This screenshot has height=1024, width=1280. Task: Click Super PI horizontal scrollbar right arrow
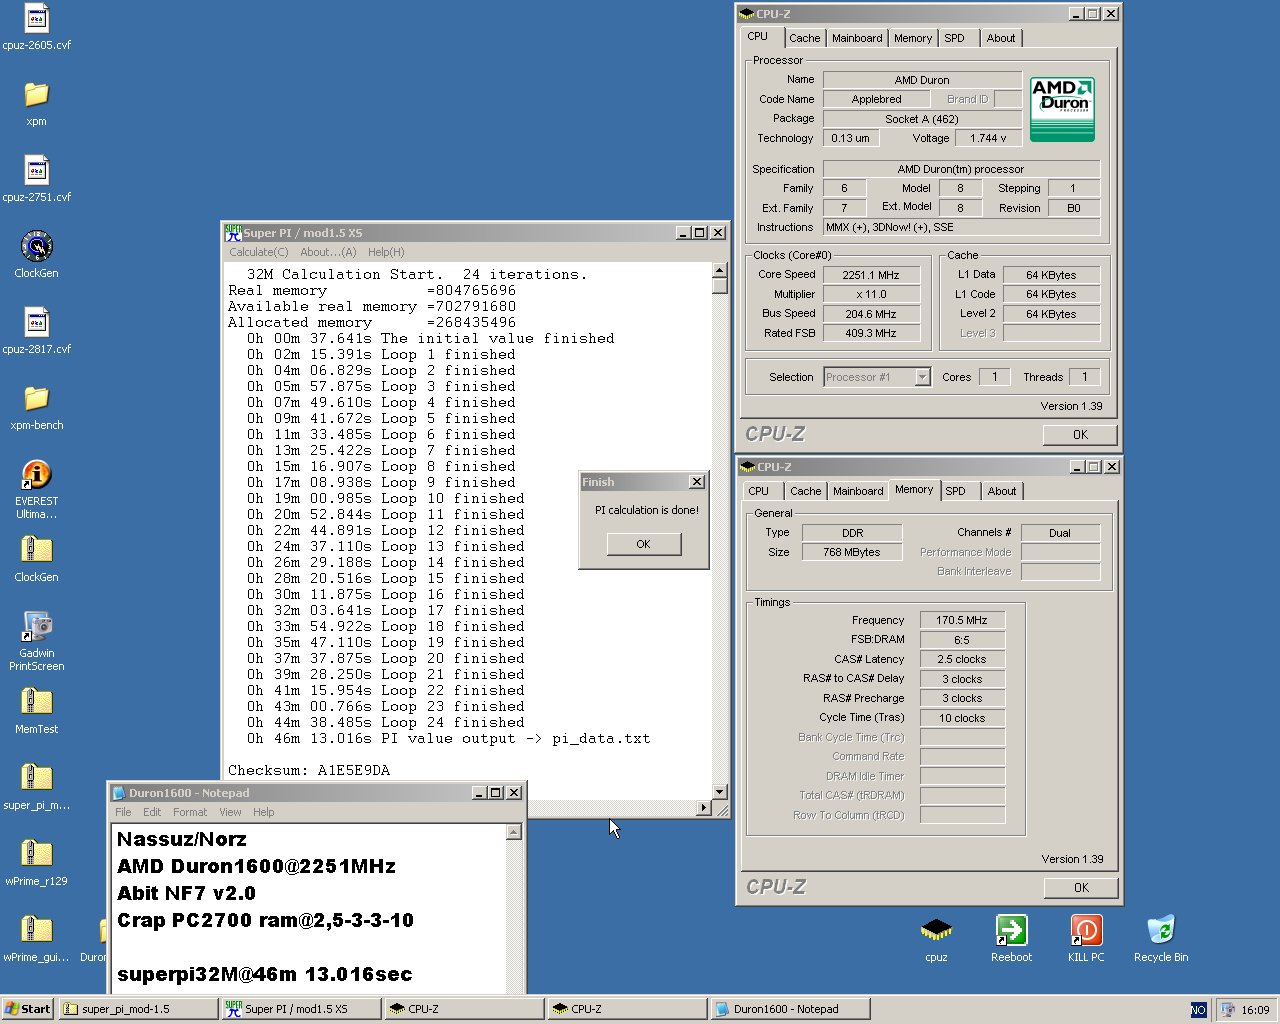[704, 808]
